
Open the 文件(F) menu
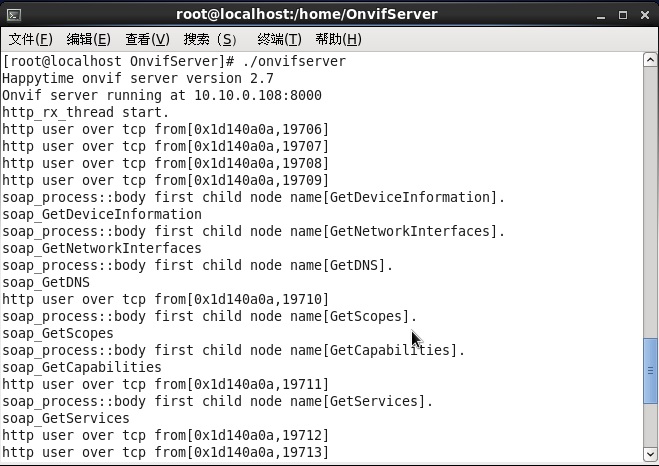pyautogui.click(x=31, y=39)
